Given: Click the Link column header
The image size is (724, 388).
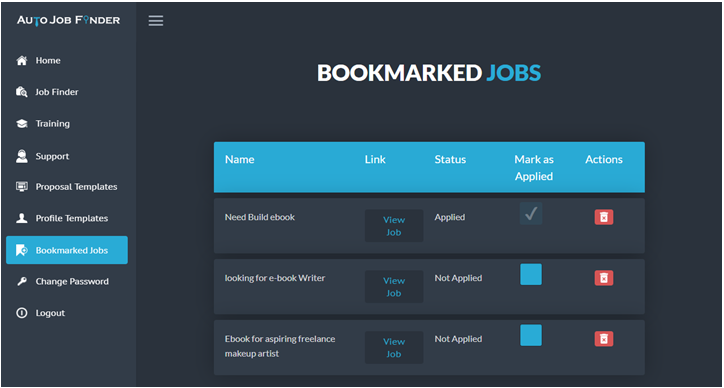Looking at the screenshot, I should 375,159.
